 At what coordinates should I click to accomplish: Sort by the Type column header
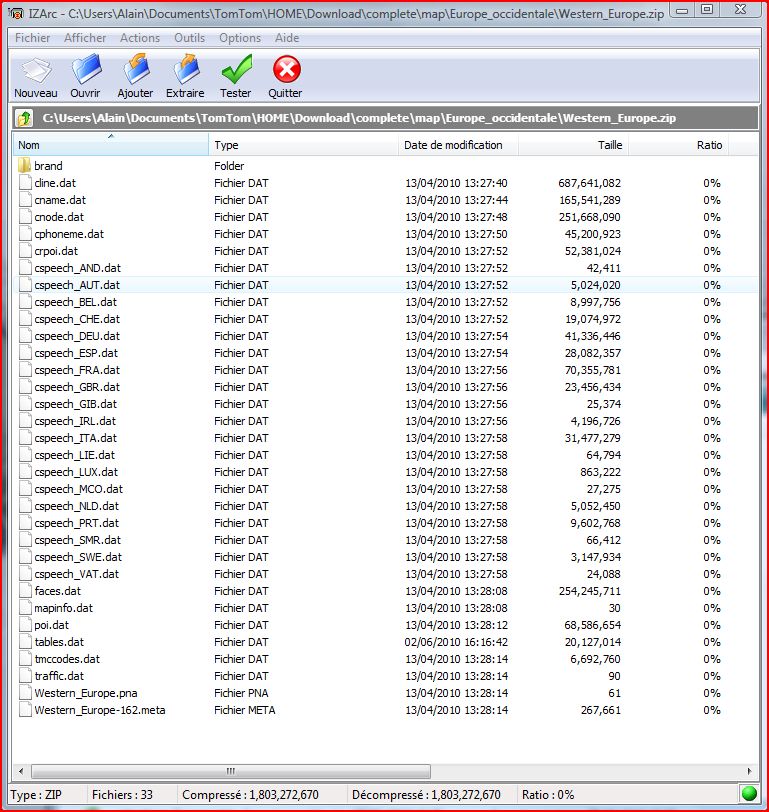click(x=303, y=145)
